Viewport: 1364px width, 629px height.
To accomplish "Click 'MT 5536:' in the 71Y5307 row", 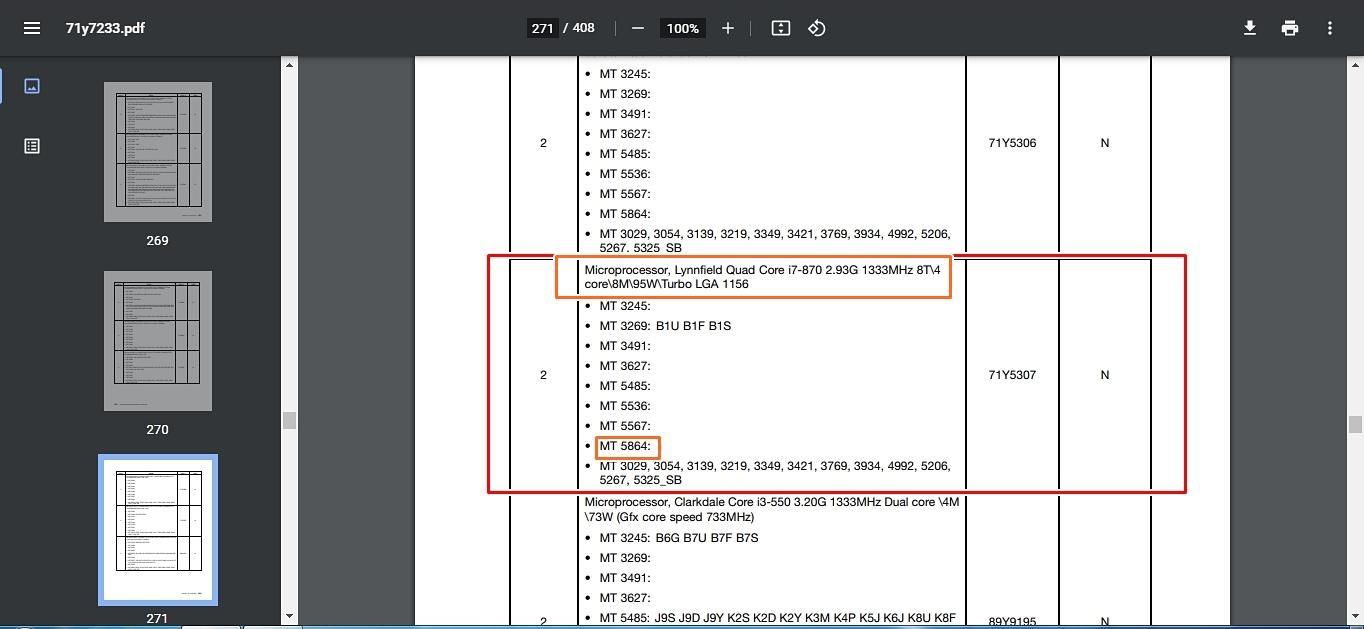I will pyautogui.click(x=625, y=406).
